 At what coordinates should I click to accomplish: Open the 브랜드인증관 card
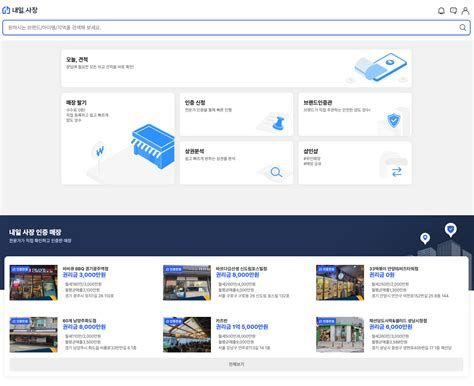355,114
